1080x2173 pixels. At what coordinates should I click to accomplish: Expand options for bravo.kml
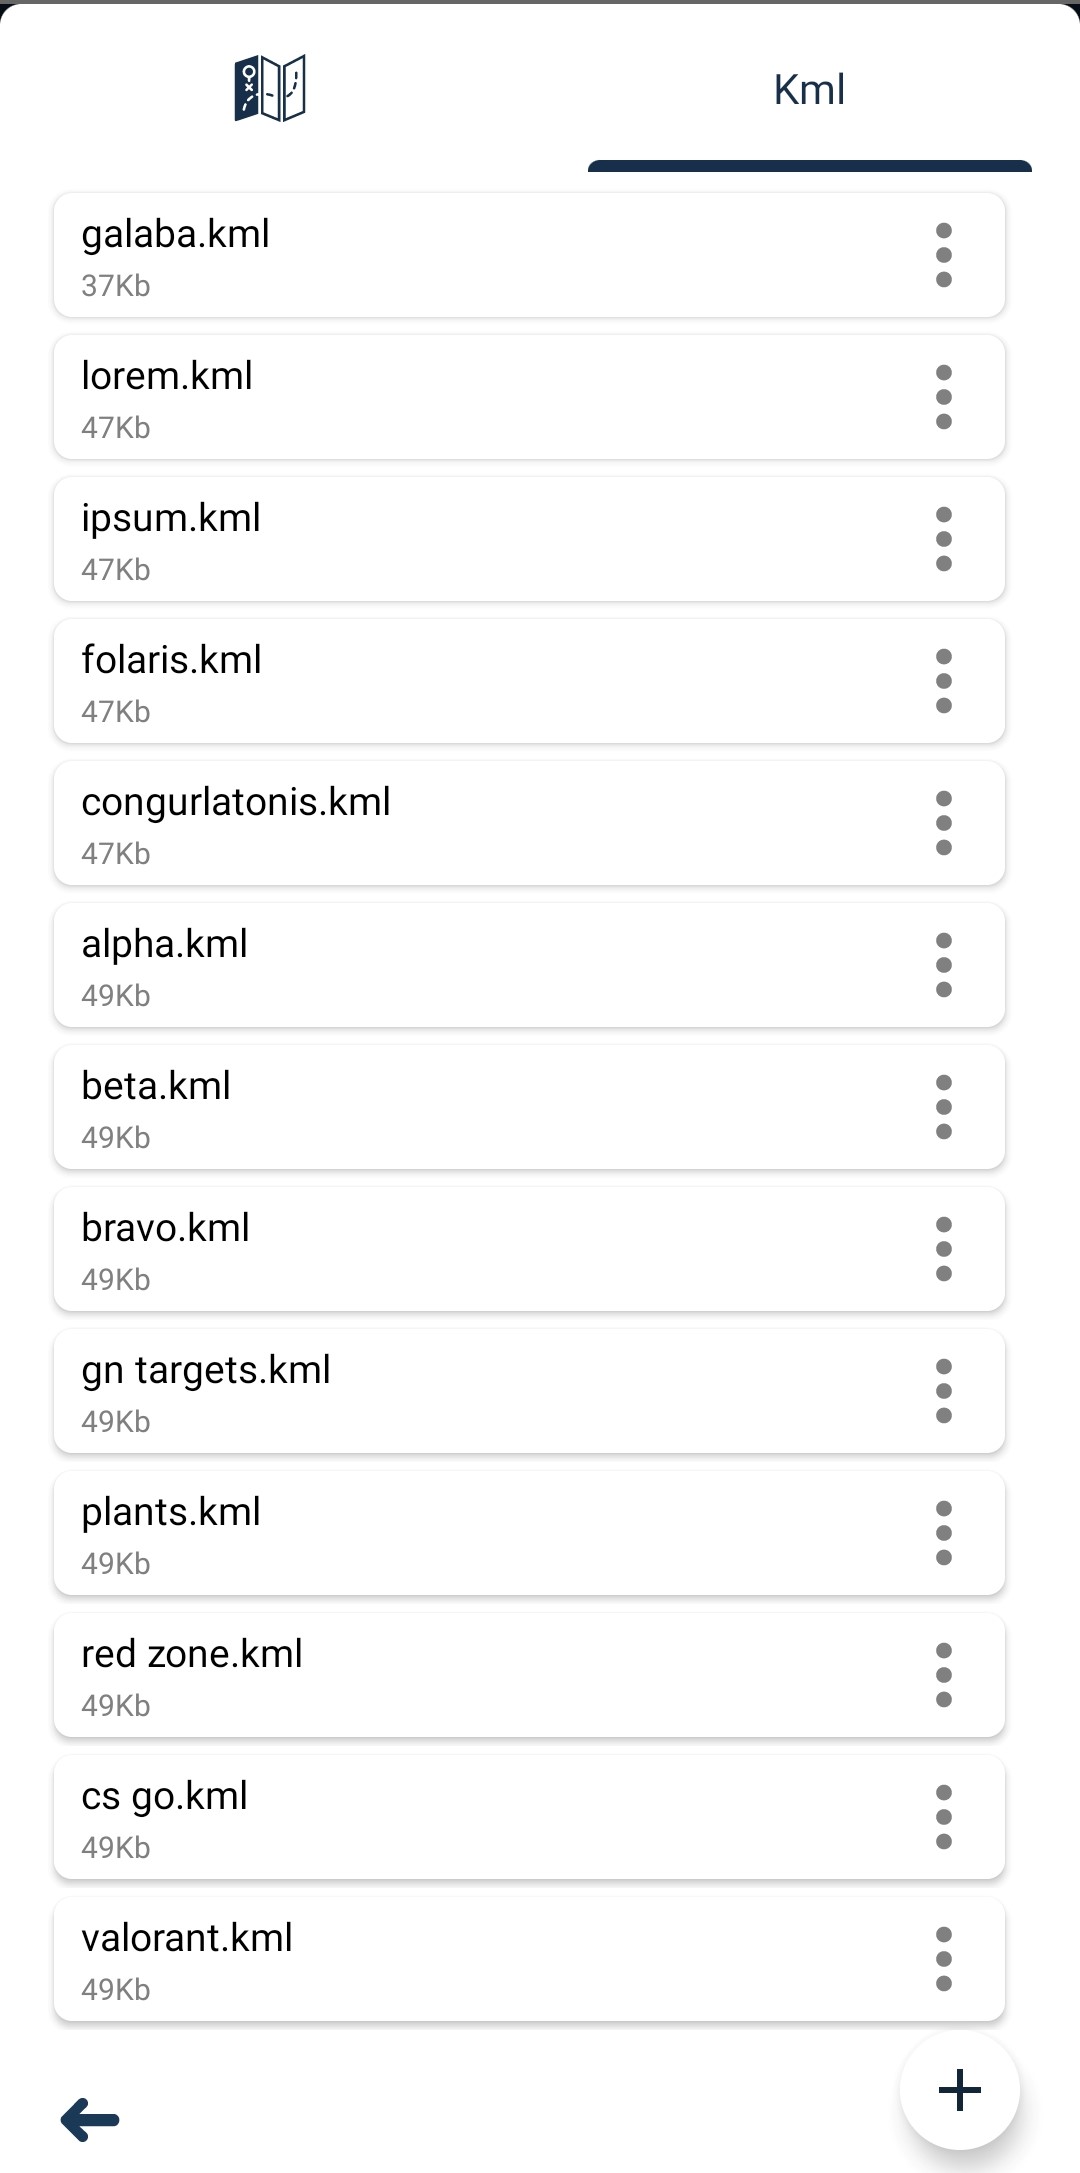(x=943, y=1249)
